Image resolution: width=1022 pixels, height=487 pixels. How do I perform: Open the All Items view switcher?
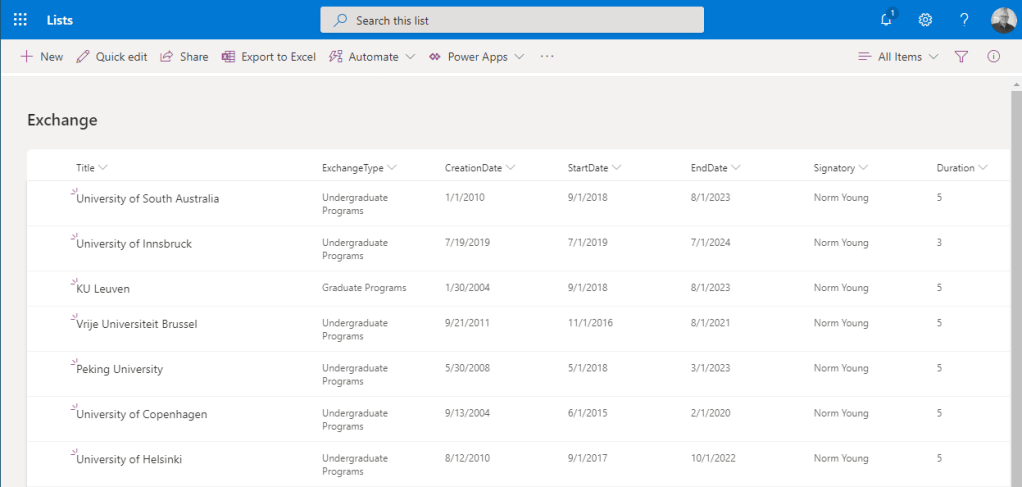[898, 57]
